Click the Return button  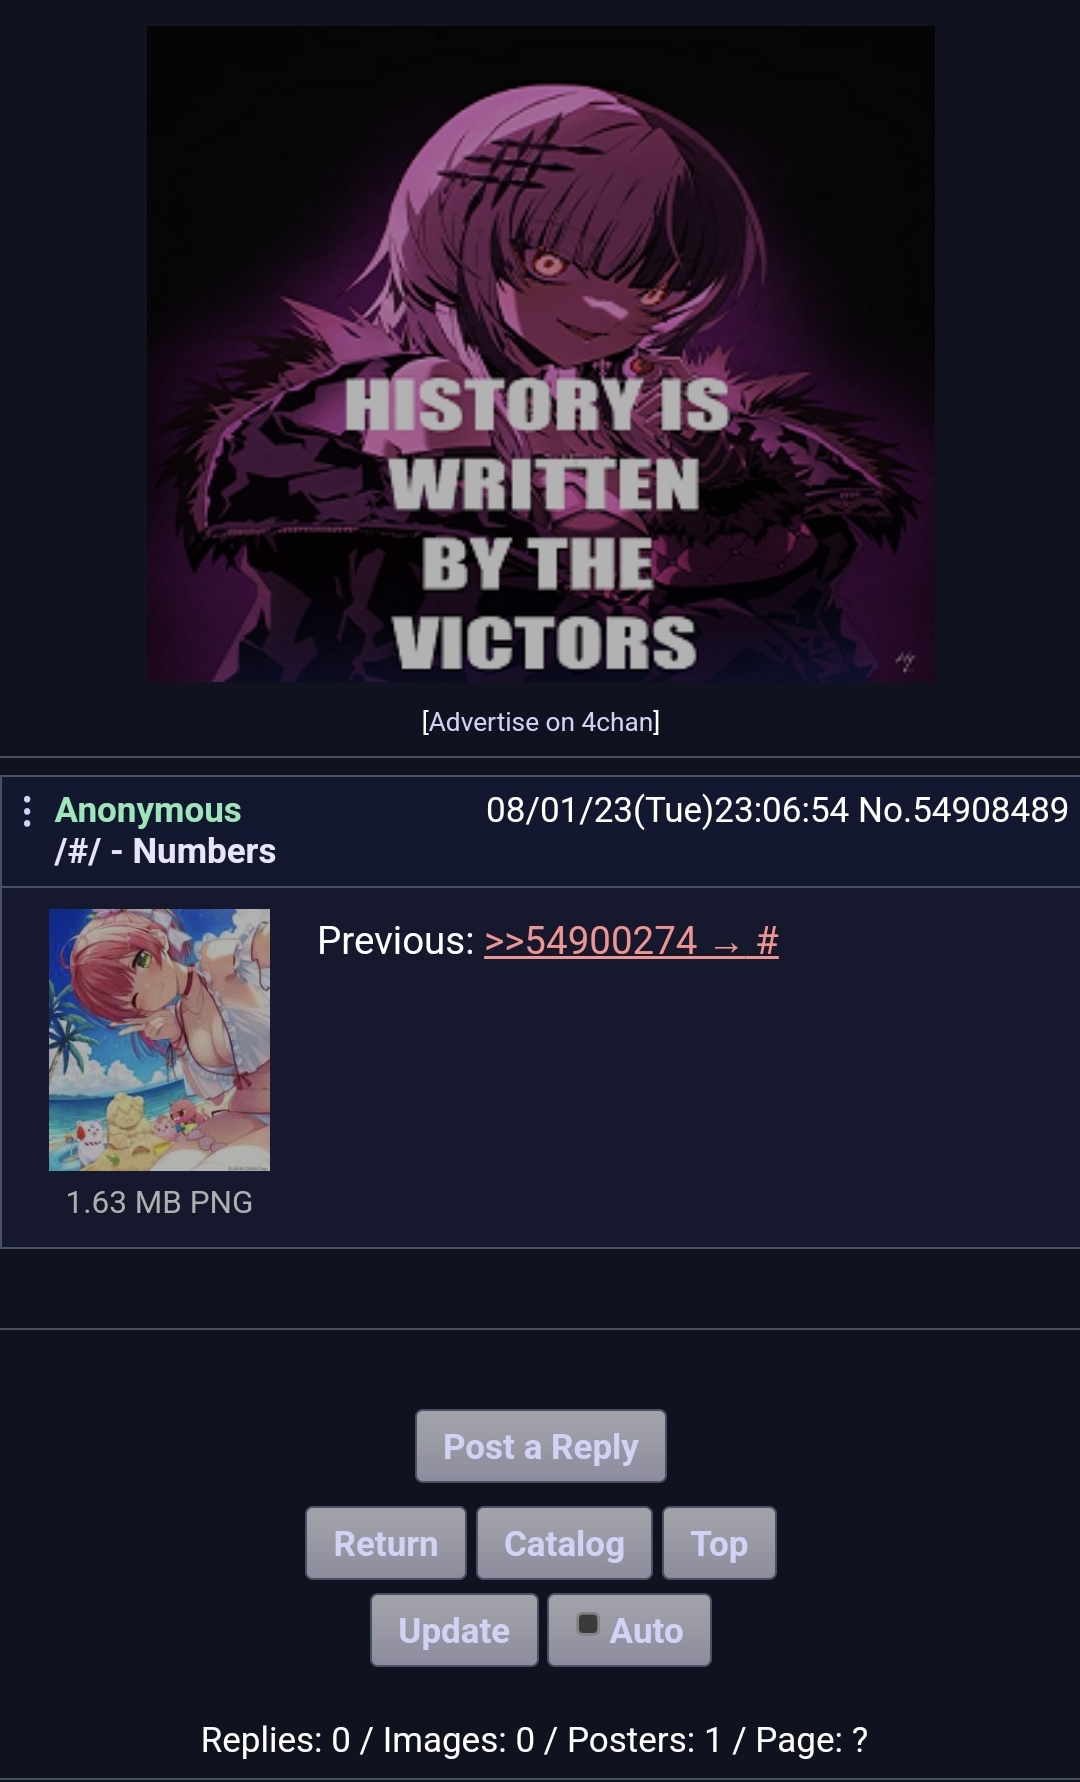pyautogui.click(x=386, y=1543)
